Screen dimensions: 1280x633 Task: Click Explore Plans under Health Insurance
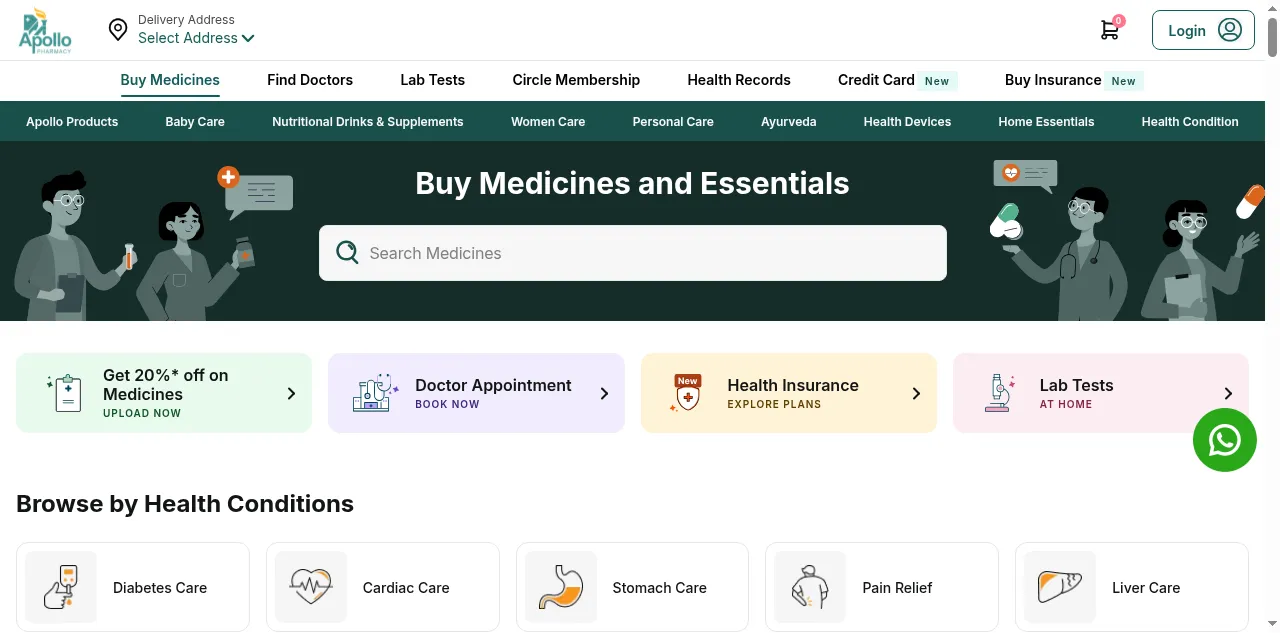774,404
